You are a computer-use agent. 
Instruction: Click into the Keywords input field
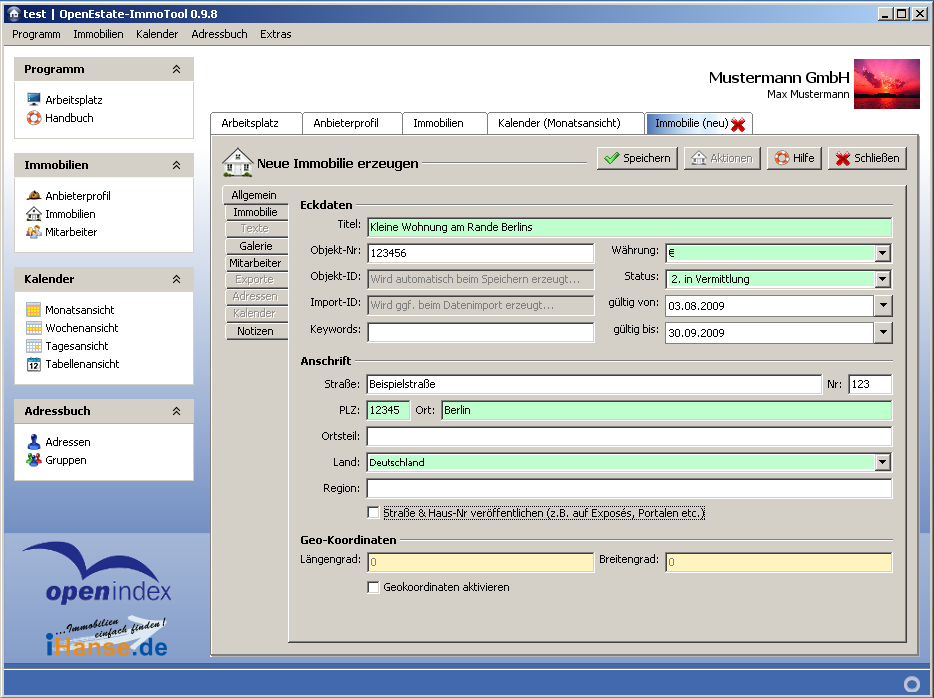[x=480, y=332]
